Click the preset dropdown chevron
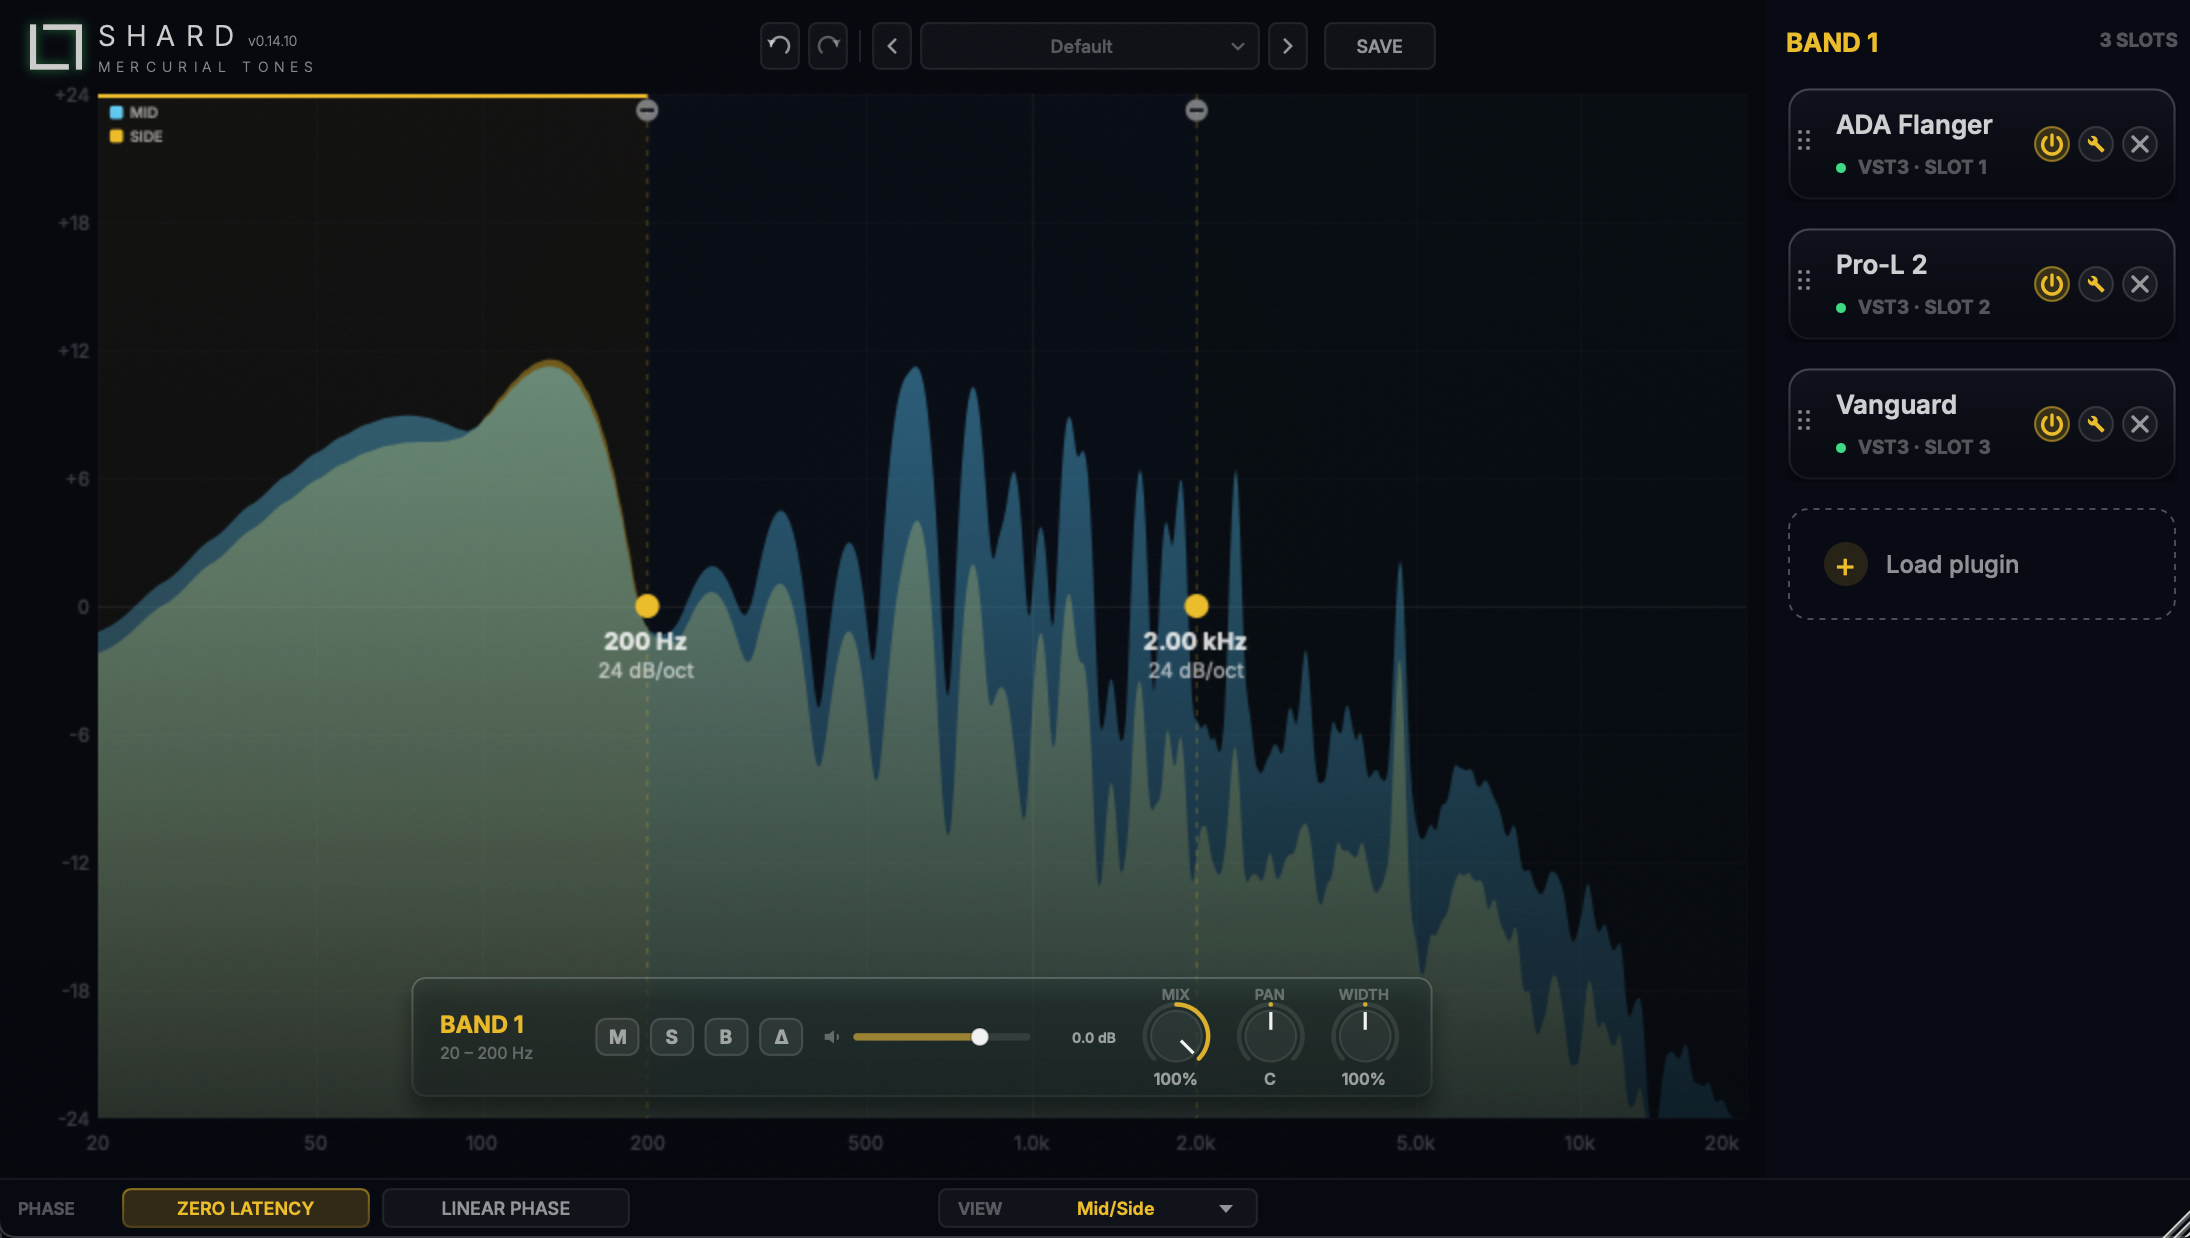2190x1238 pixels. pyautogui.click(x=1237, y=47)
